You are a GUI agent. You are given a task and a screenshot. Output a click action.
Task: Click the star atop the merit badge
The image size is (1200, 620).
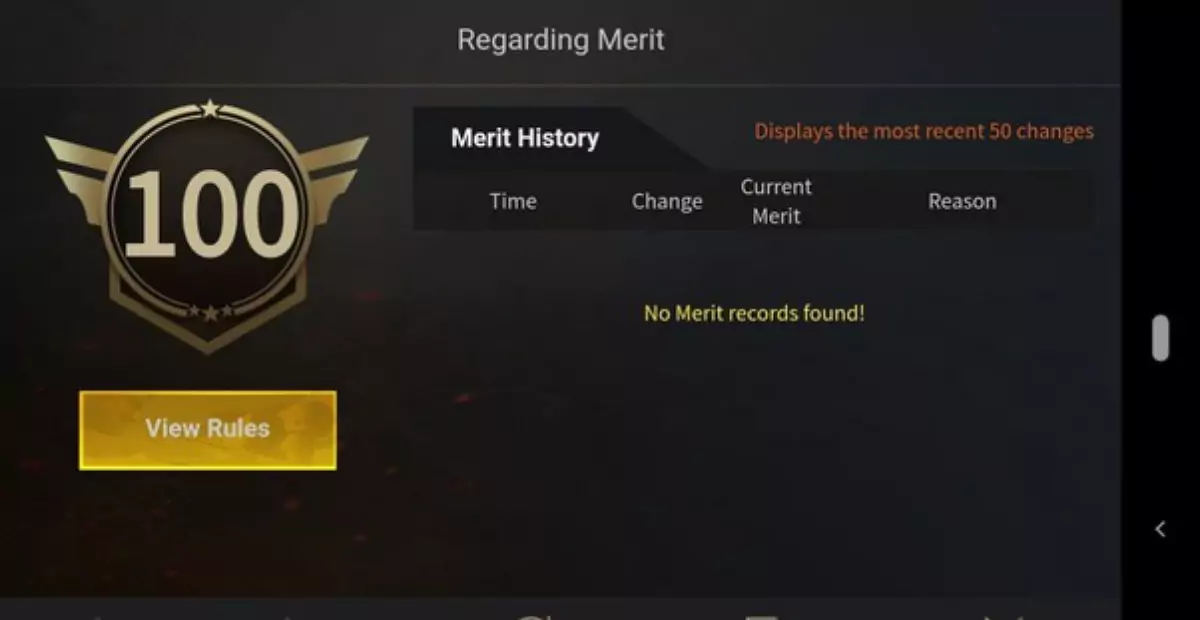[x=209, y=108]
